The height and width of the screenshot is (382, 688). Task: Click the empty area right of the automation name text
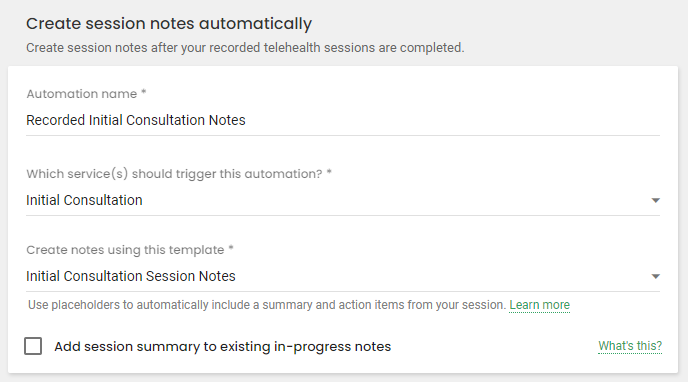point(452,120)
